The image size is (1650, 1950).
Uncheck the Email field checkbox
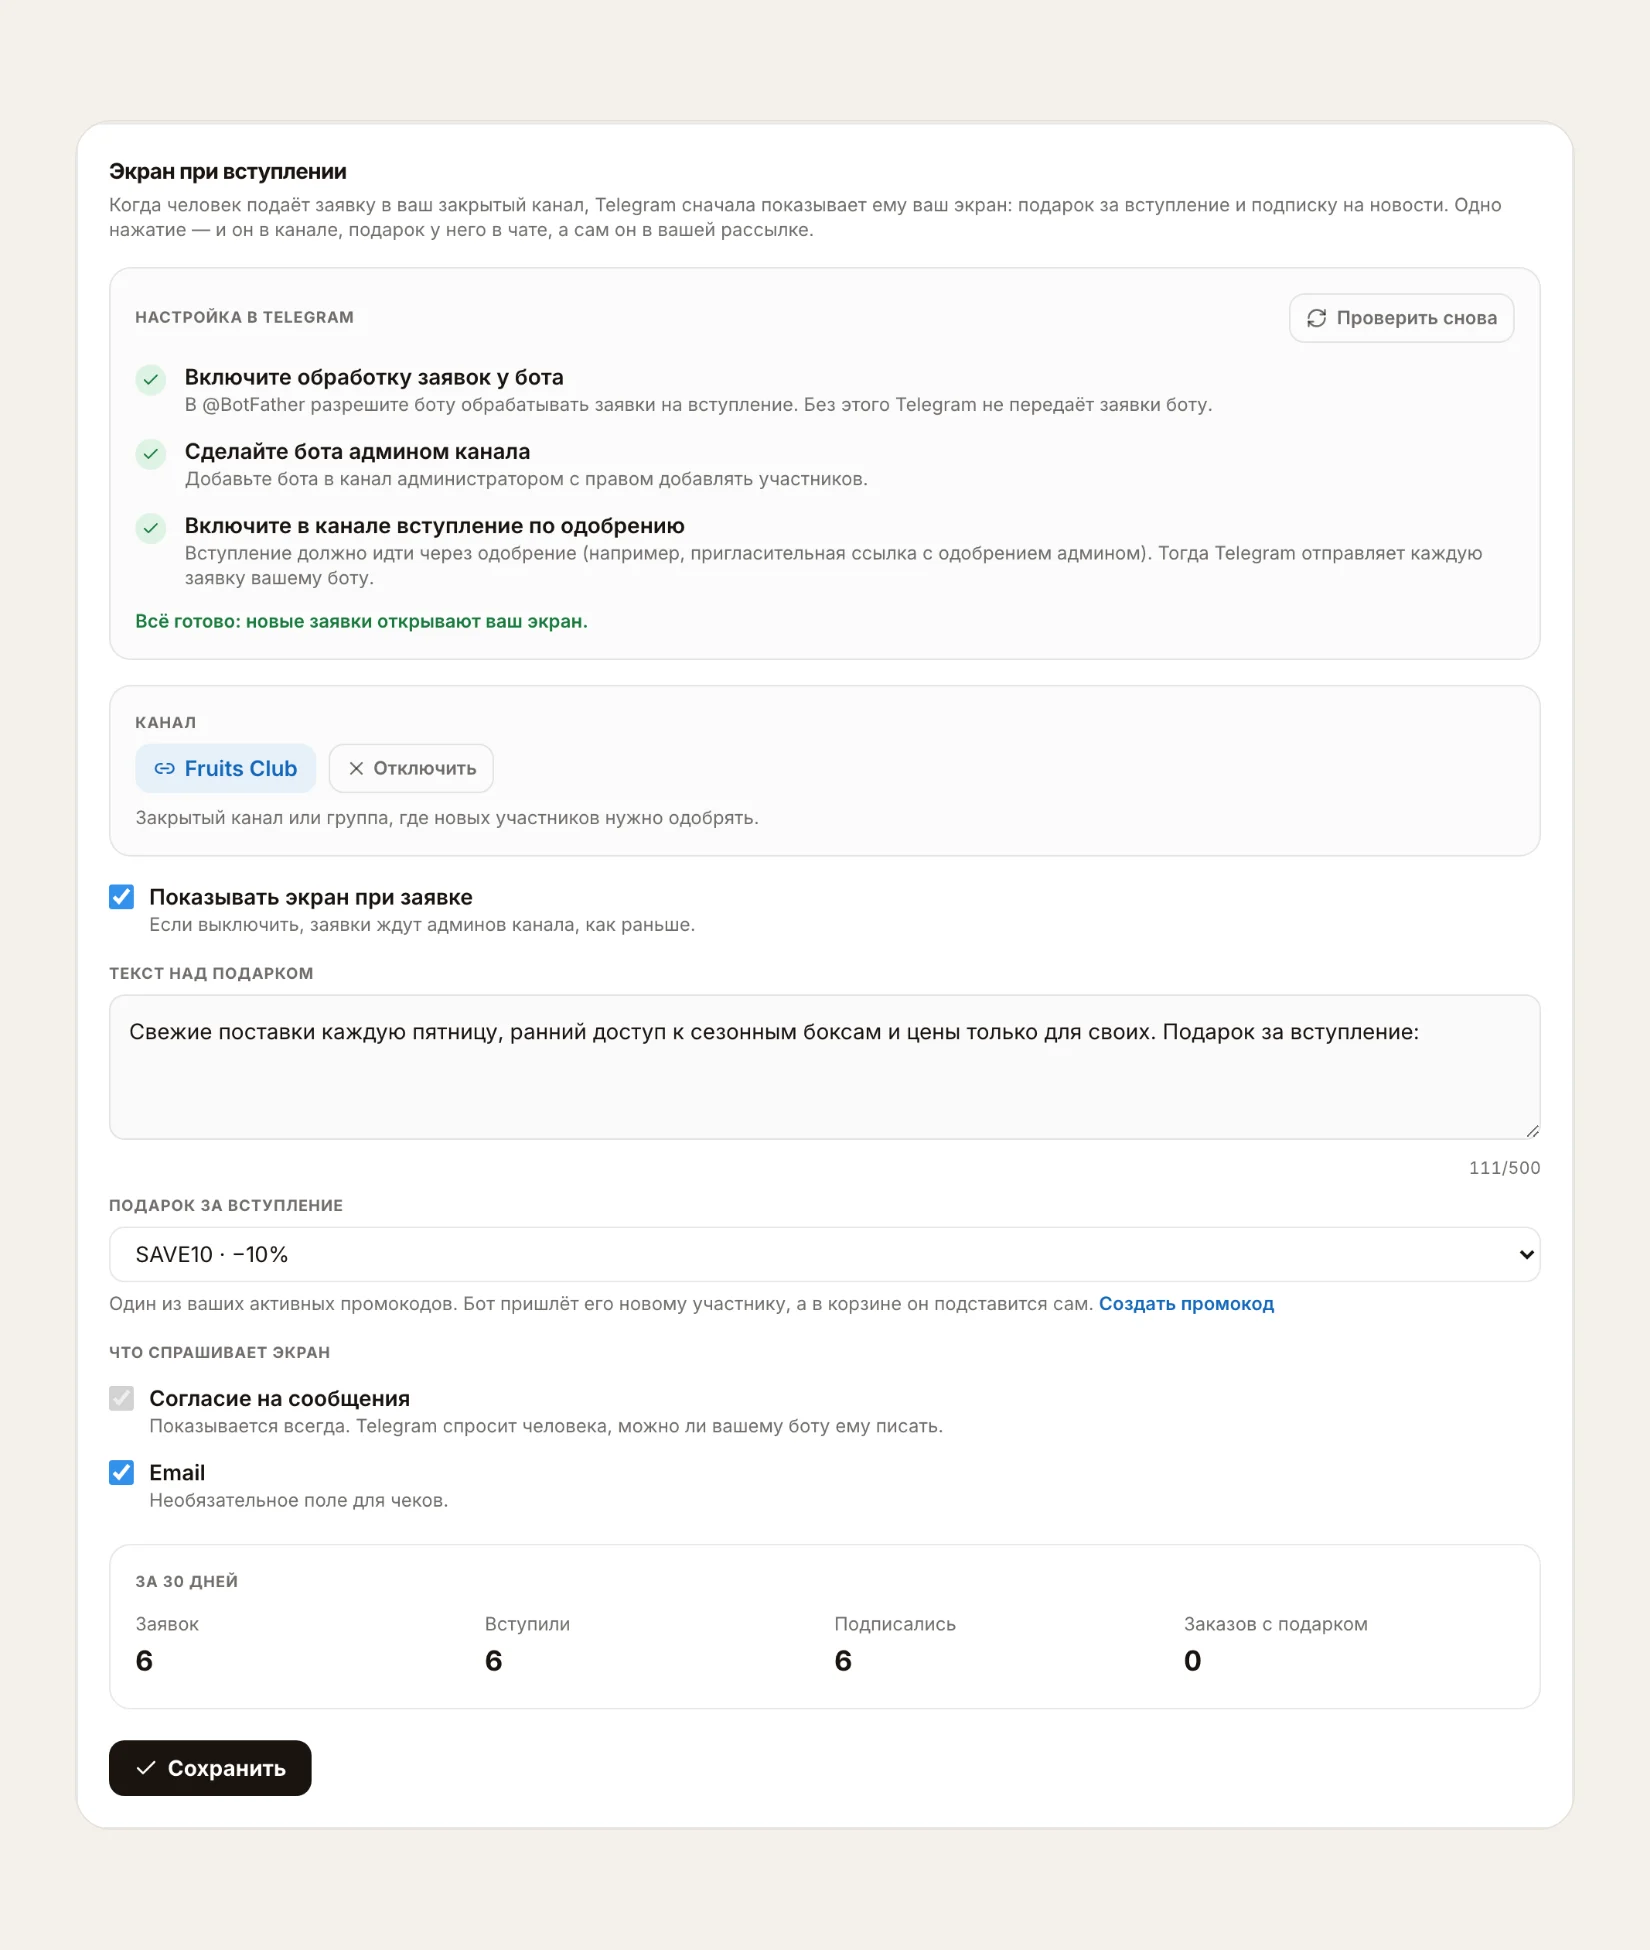point(122,1472)
